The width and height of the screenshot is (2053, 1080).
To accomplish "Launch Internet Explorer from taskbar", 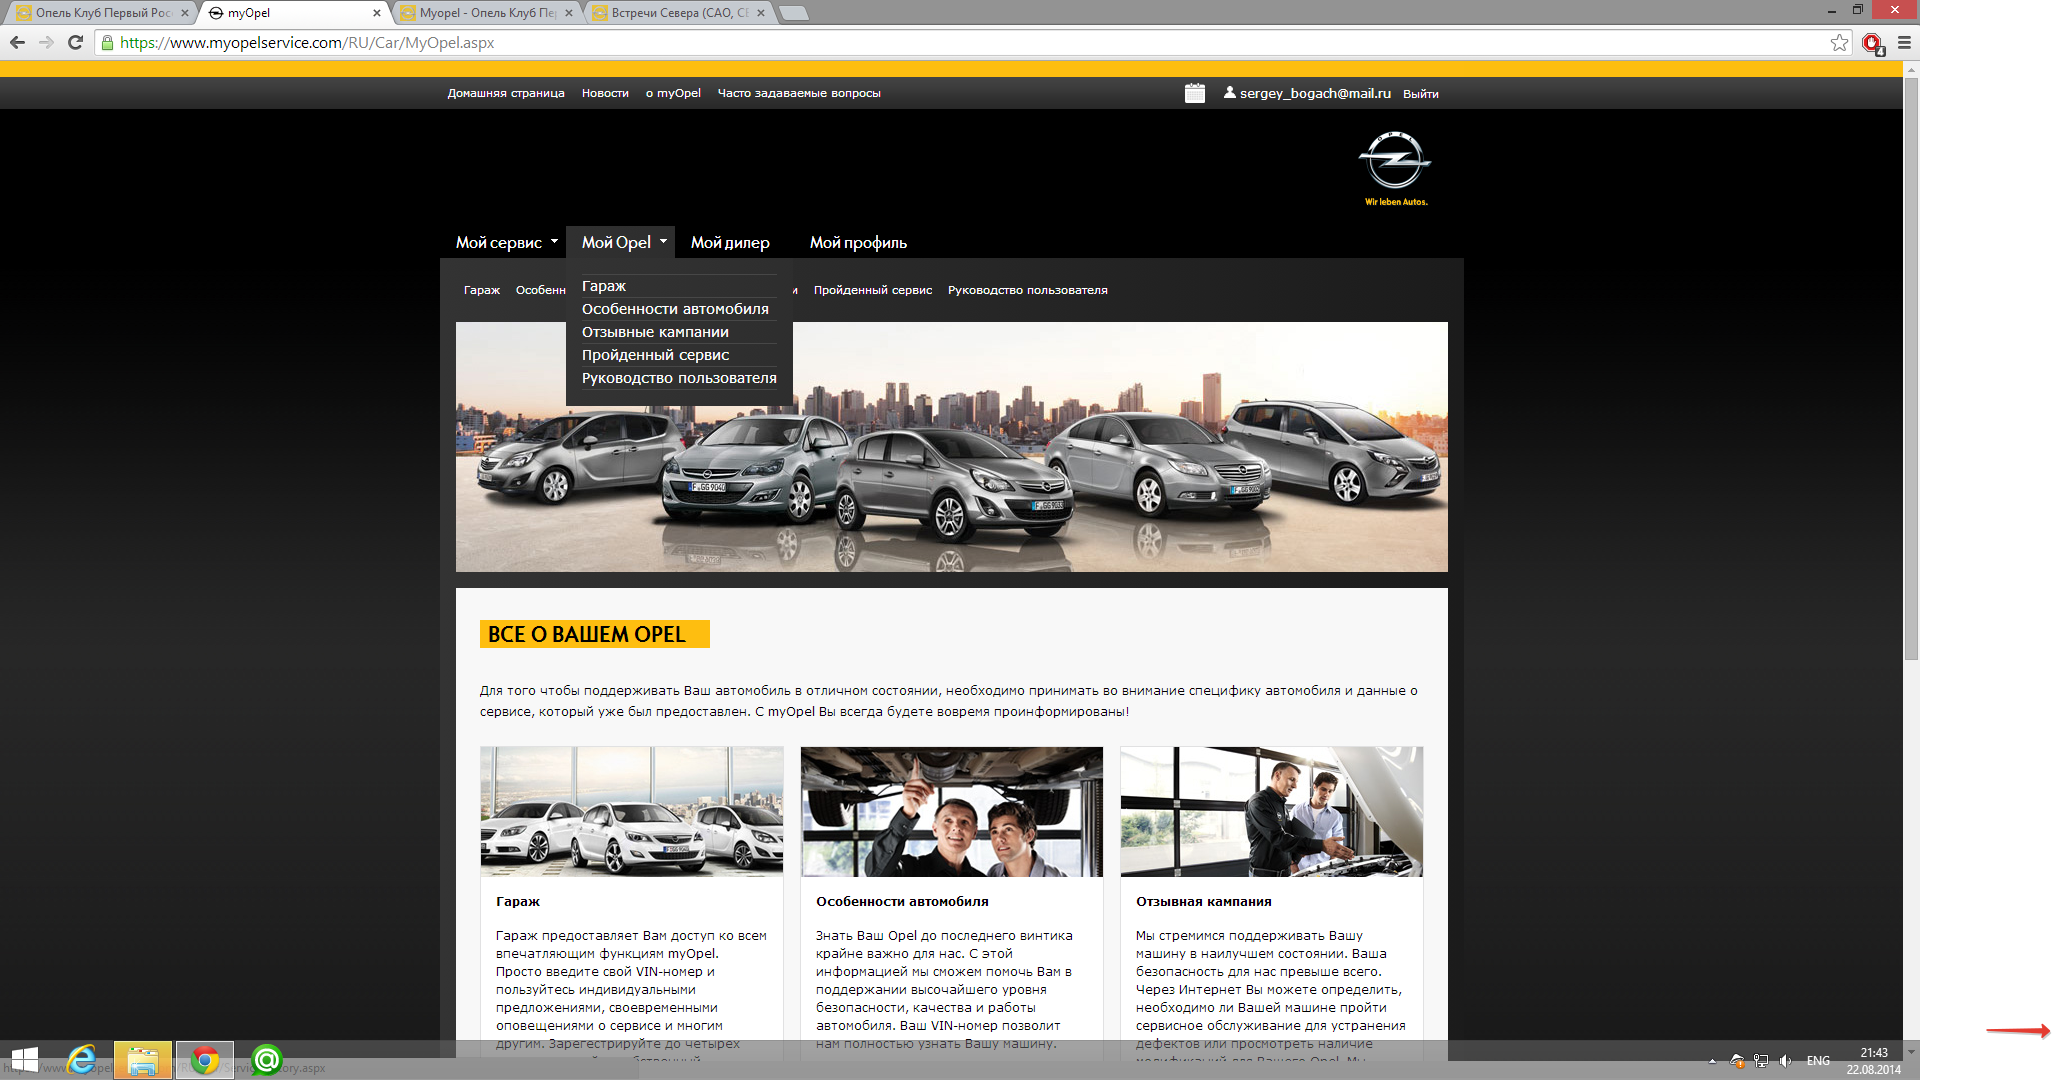I will click(x=82, y=1060).
